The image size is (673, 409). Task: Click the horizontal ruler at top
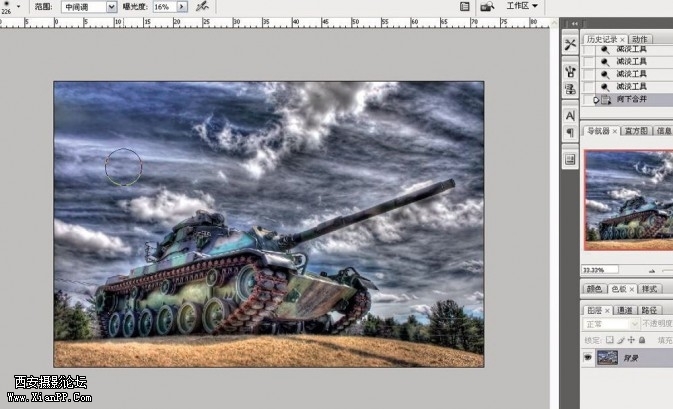(275, 23)
